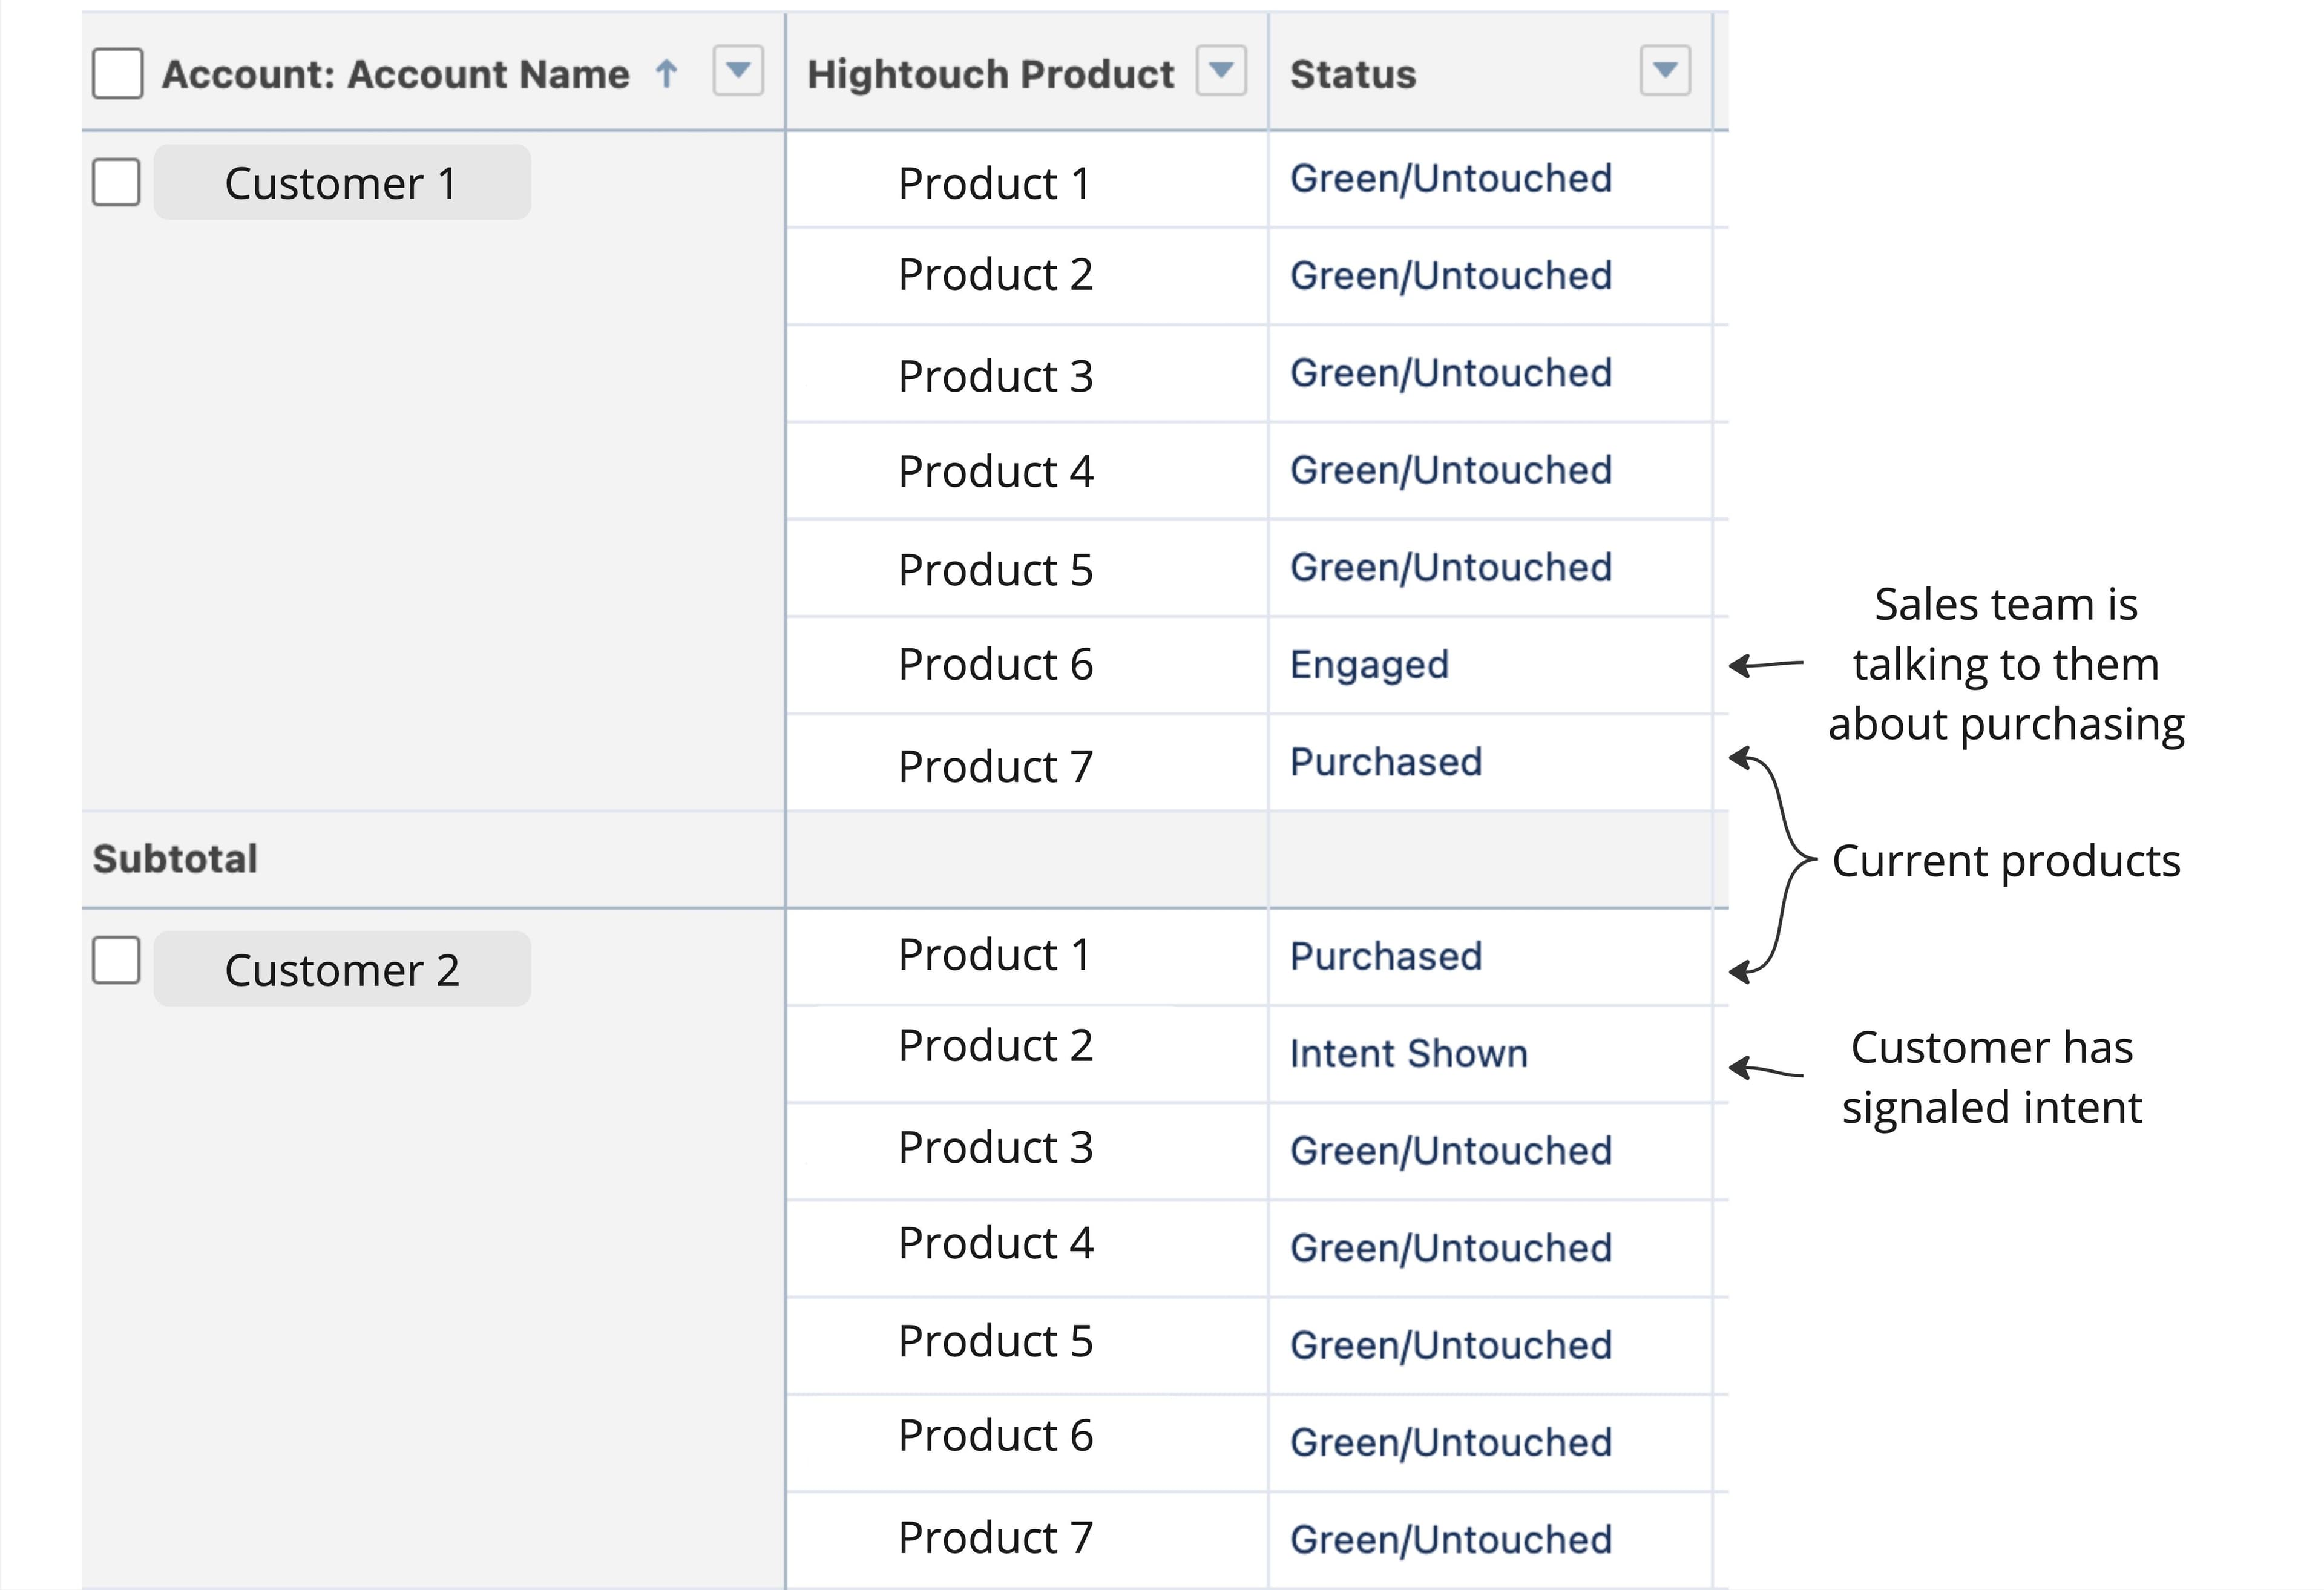The width and height of the screenshot is (2324, 1590).
Task: Select the Green/Untouched status for Product 3
Action: (1451, 371)
